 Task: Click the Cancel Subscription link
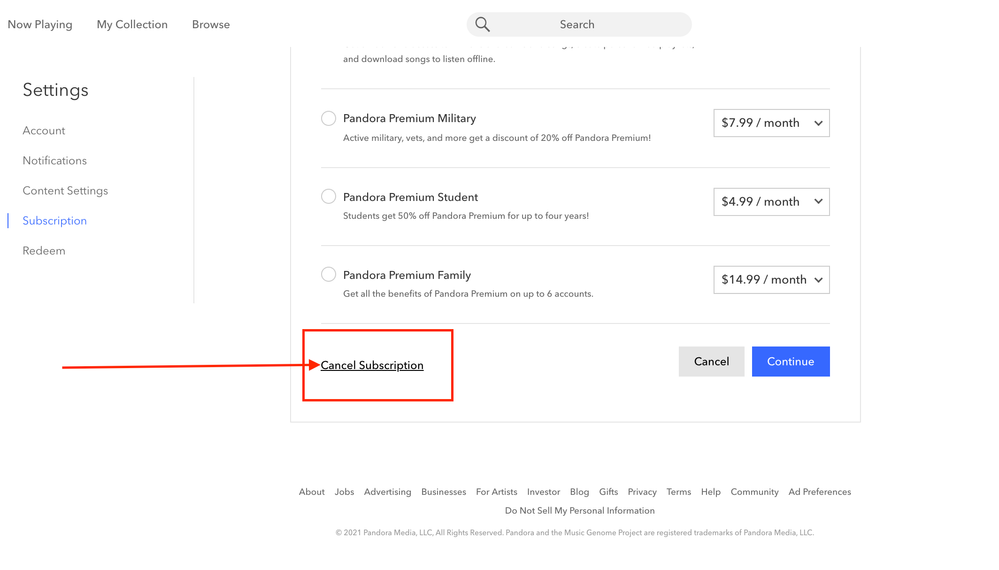[x=372, y=365]
